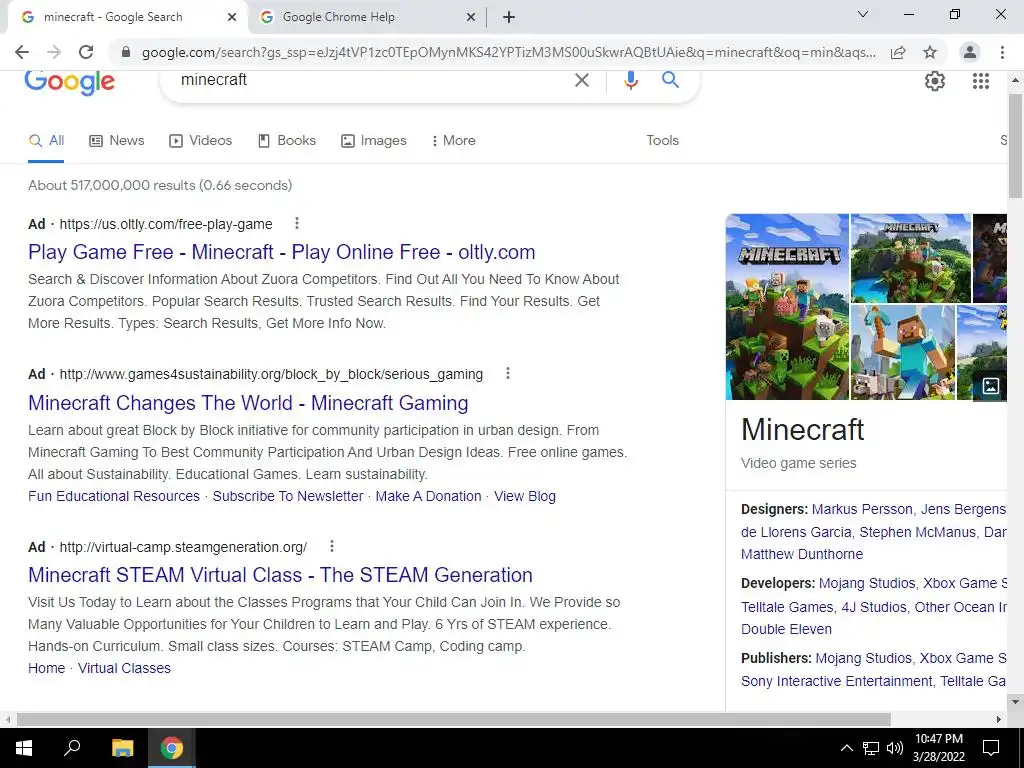1024x768 pixels.
Task: Click the padlock site info icon
Action: [126, 52]
